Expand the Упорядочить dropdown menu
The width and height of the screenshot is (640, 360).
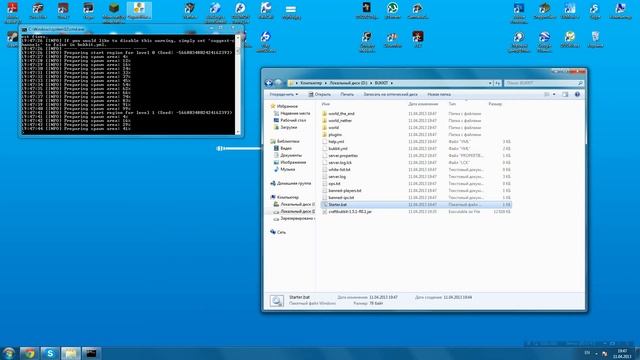[x=284, y=94]
